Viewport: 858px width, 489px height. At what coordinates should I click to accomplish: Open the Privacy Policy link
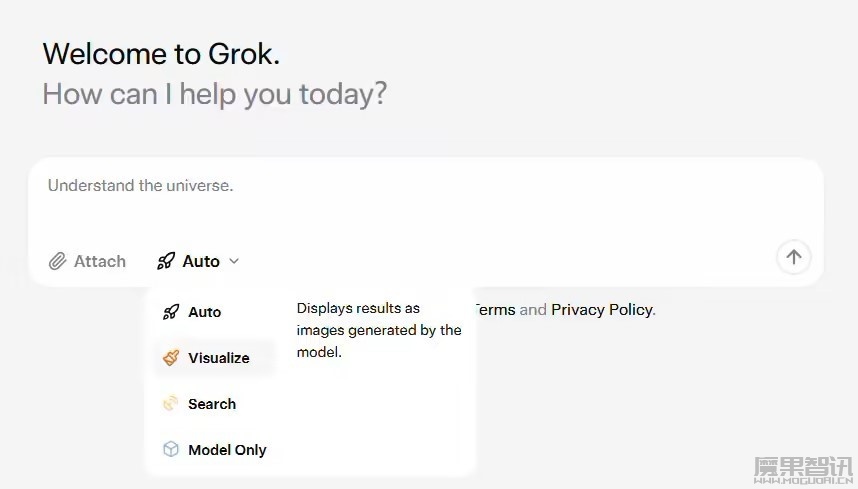[x=602, y=310]
